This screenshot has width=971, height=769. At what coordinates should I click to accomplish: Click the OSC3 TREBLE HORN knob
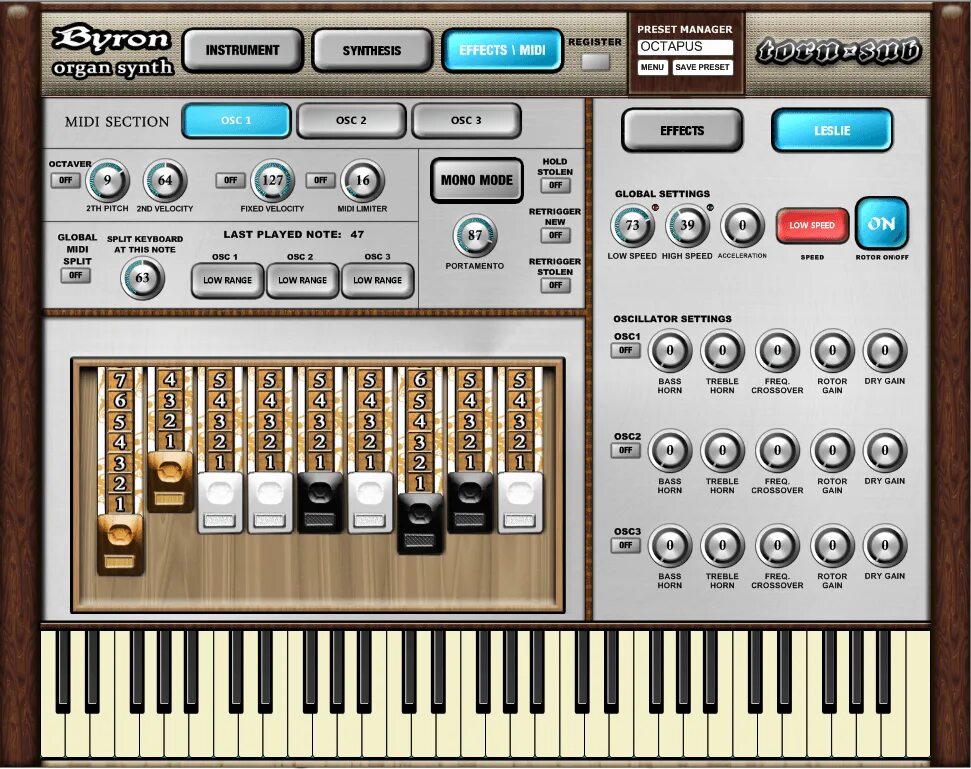tap(722, 546)
